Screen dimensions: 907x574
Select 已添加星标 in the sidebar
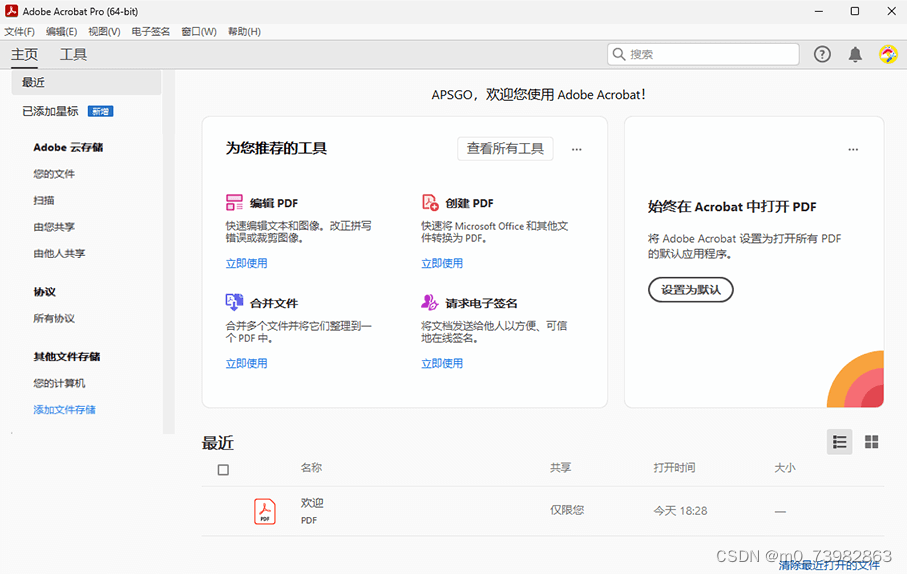coord(50,111)
